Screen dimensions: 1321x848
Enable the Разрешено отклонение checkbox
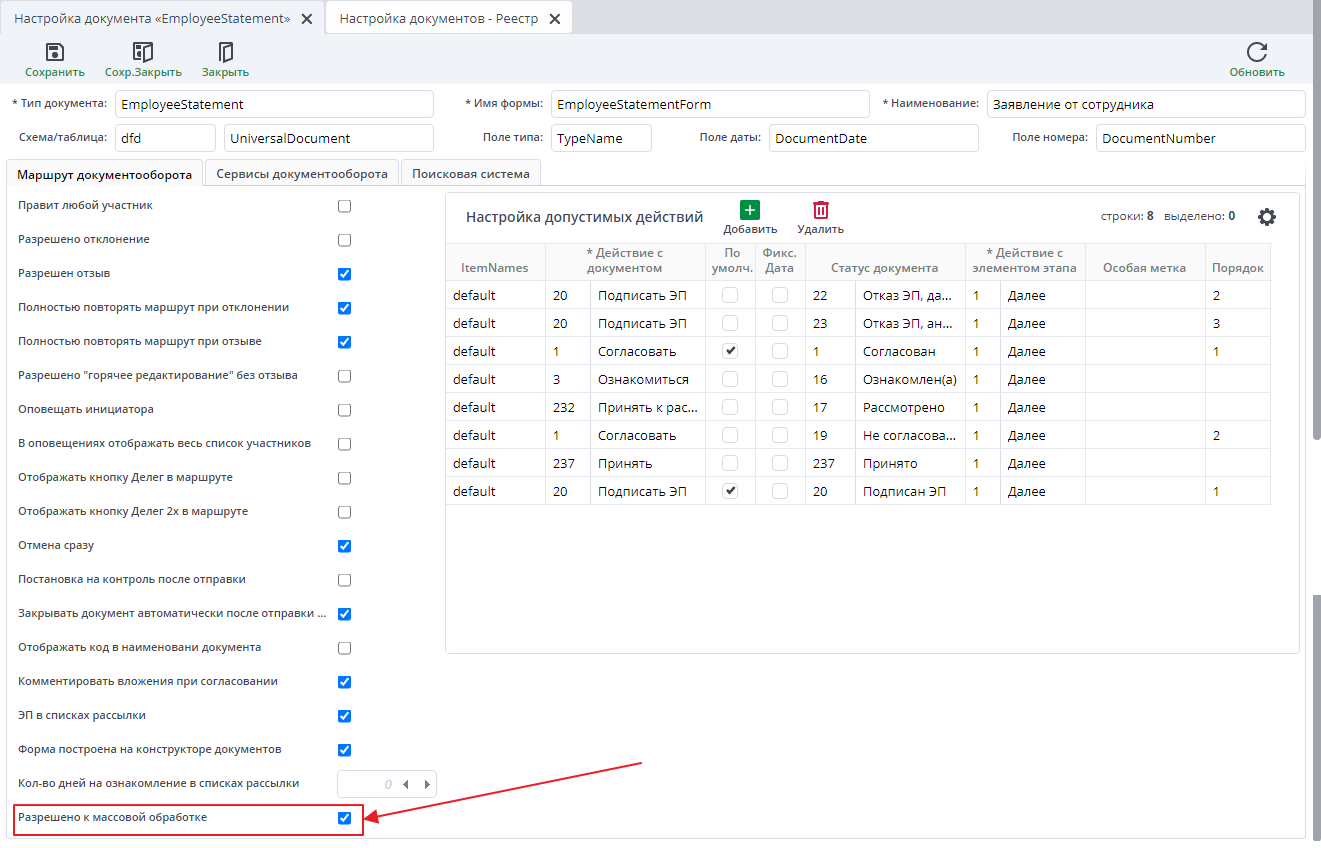(345, 240)
